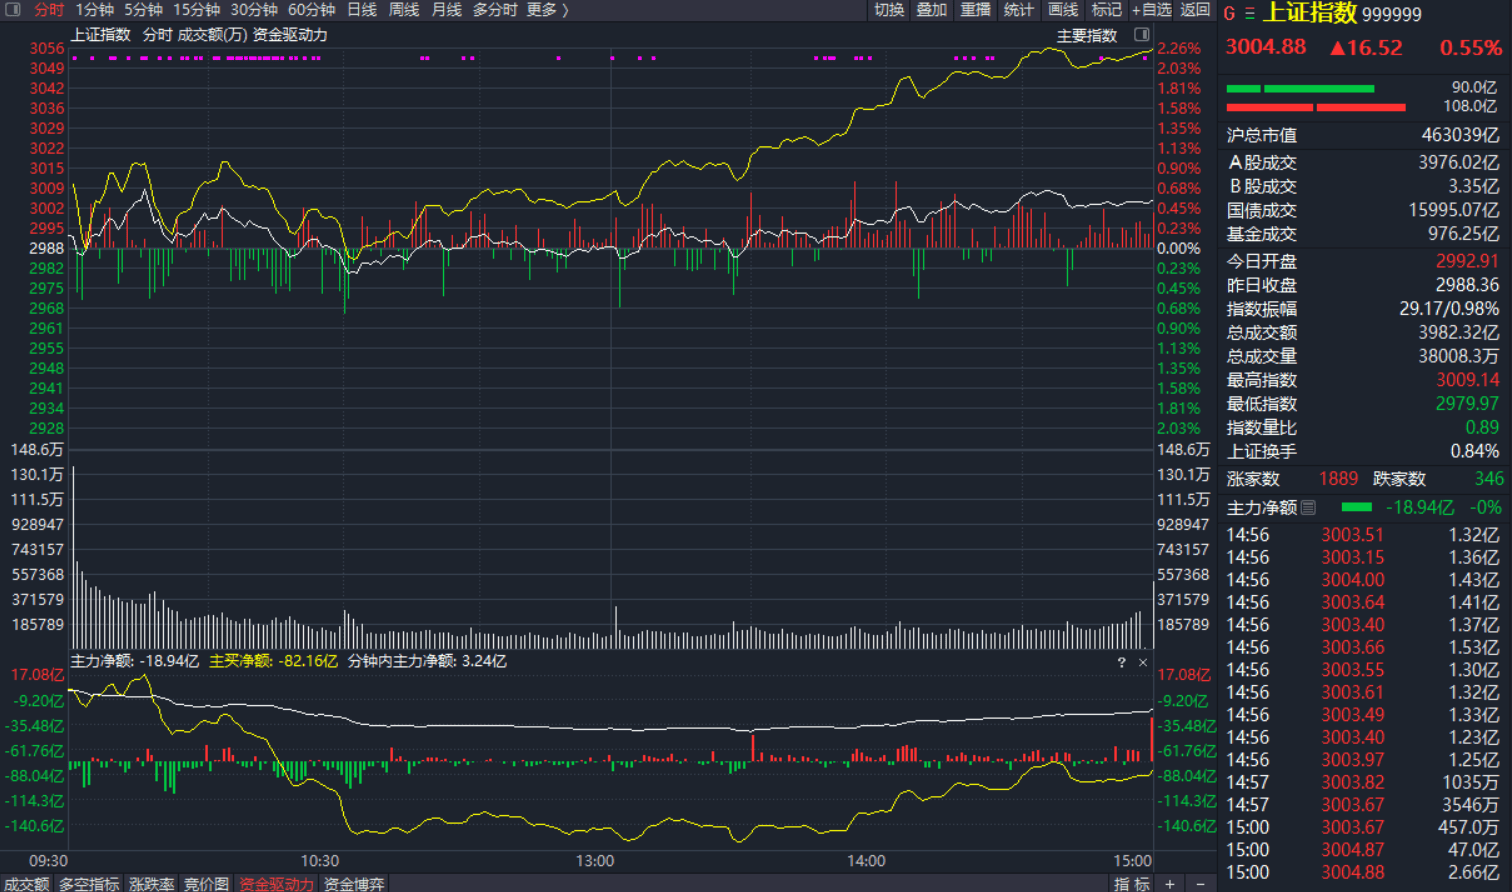Select the 涨跌率 bottom tab
Viewport: 1512px width, 892px height.
point(152,884)
